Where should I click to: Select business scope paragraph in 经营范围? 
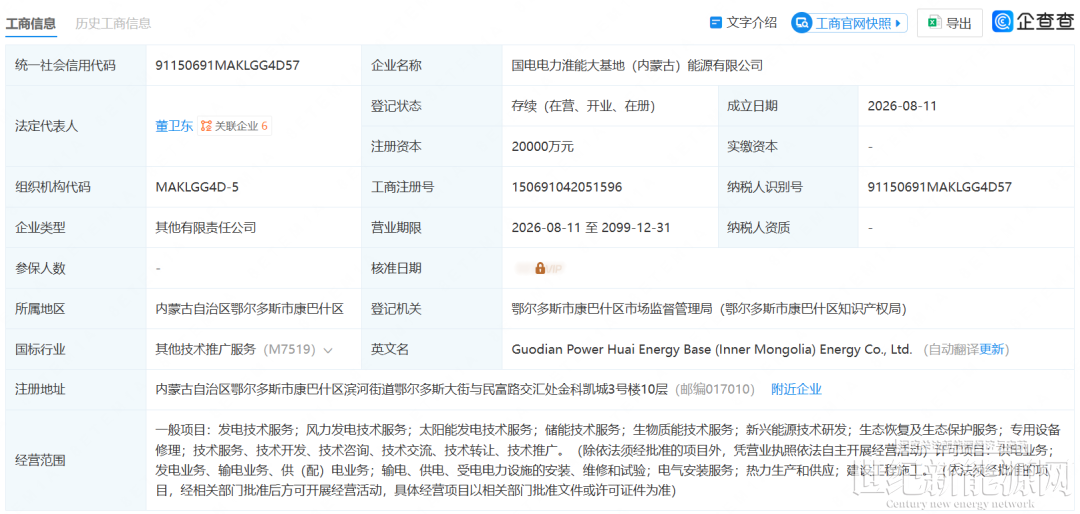[609, 460]
